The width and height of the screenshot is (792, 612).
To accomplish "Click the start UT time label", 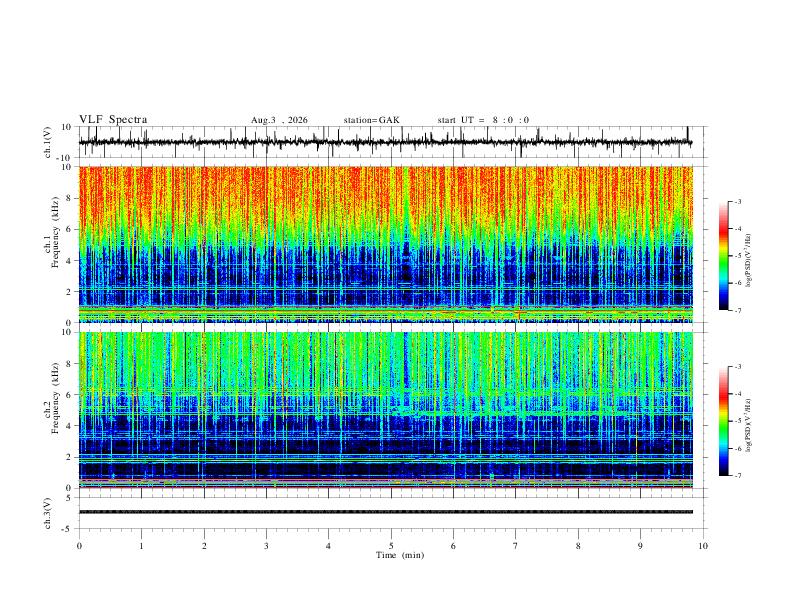I will click(483, 120).
